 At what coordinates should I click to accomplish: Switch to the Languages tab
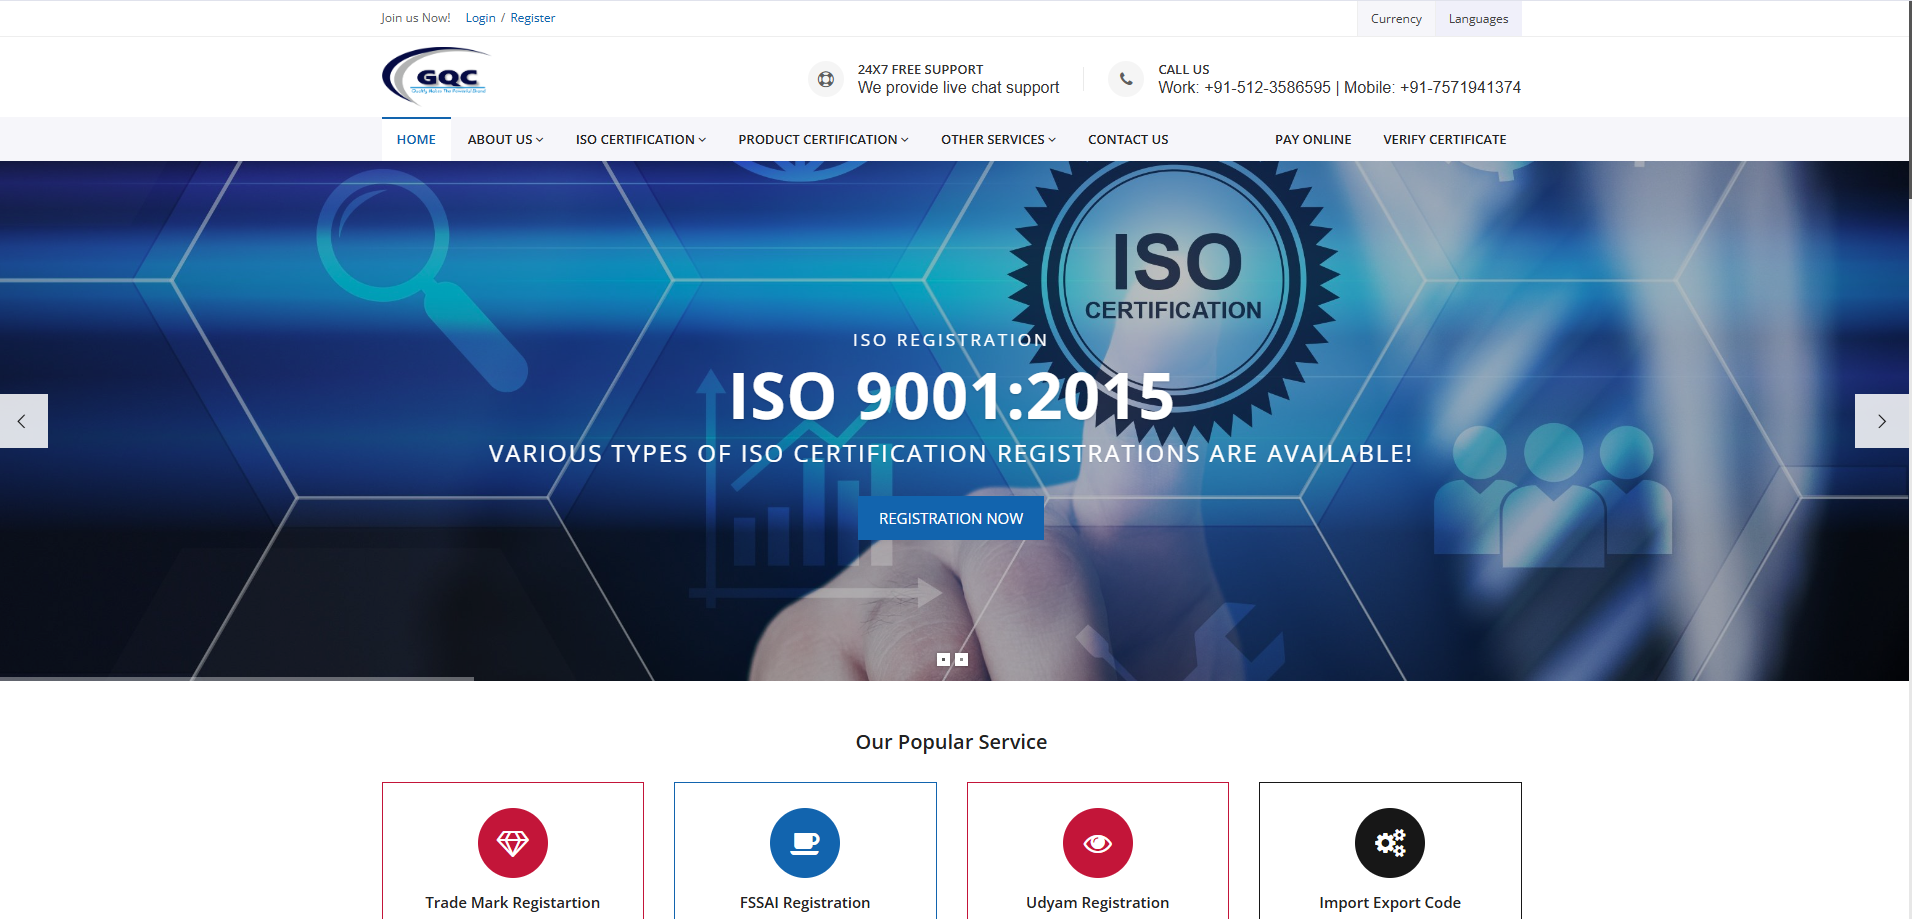(x=1477, y=18)
